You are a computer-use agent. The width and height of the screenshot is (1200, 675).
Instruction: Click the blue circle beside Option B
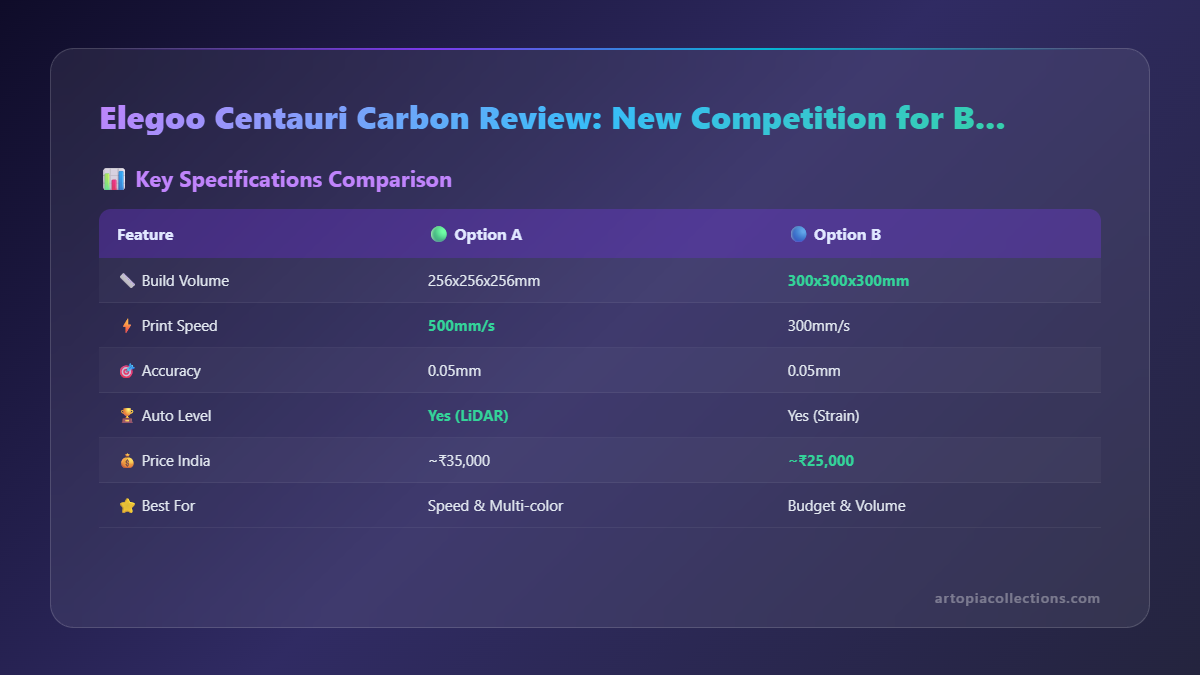click(798, 234)
